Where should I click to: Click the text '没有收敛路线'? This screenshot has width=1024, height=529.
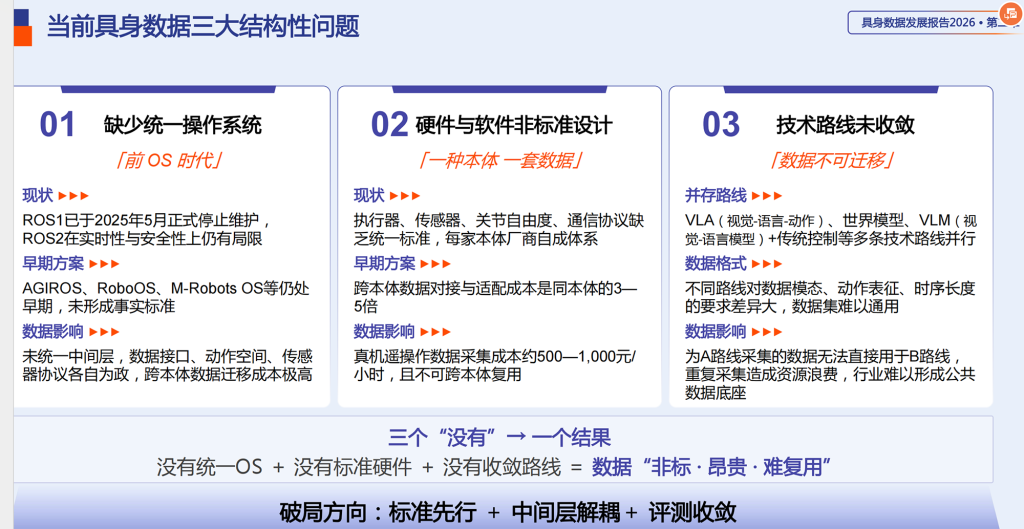pyautogui.click(x=502, y=467)
